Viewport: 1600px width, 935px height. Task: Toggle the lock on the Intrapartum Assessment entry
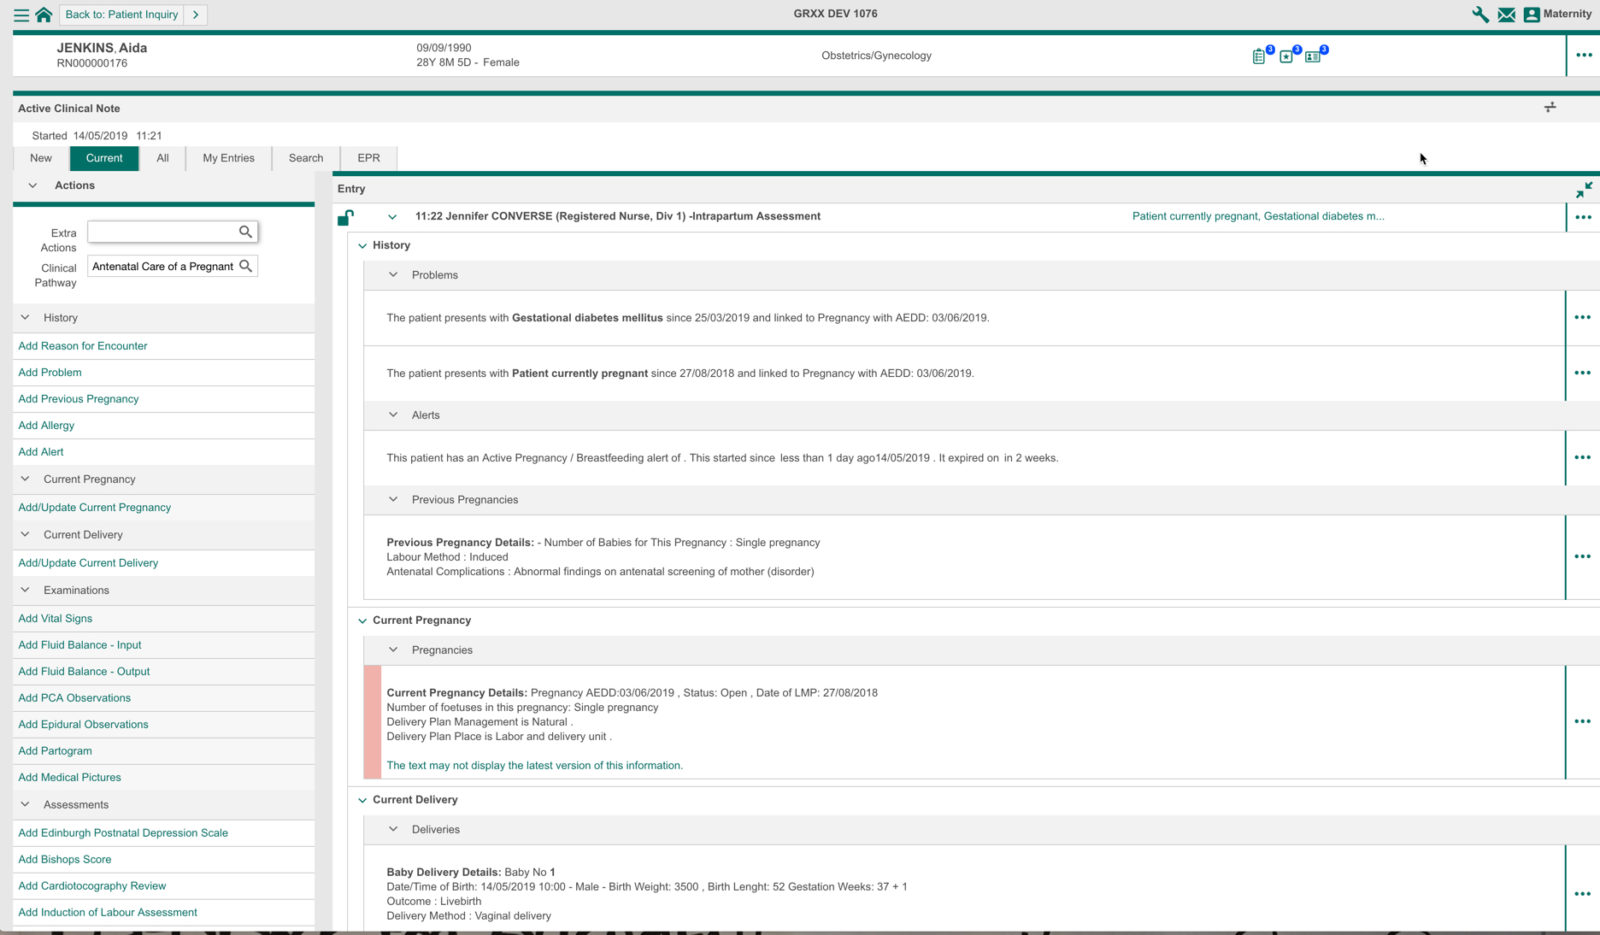pyautogui.click(x=346, y=216)
